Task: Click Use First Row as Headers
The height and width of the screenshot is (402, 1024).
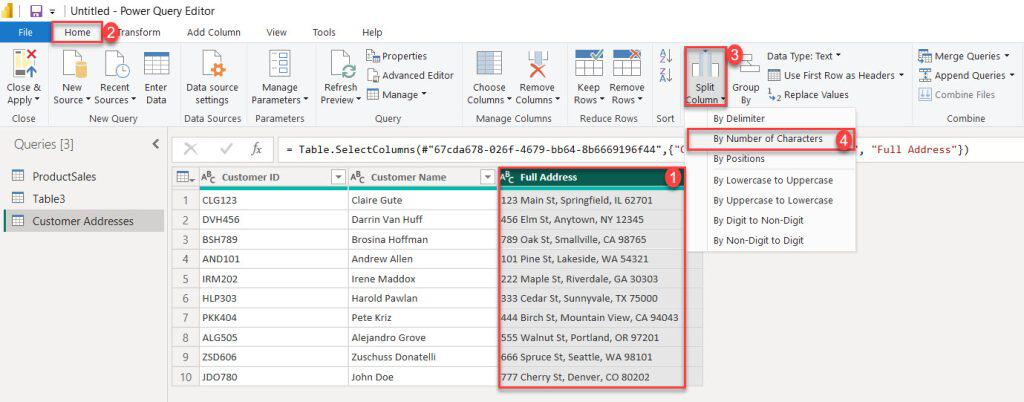Action: 835,76
